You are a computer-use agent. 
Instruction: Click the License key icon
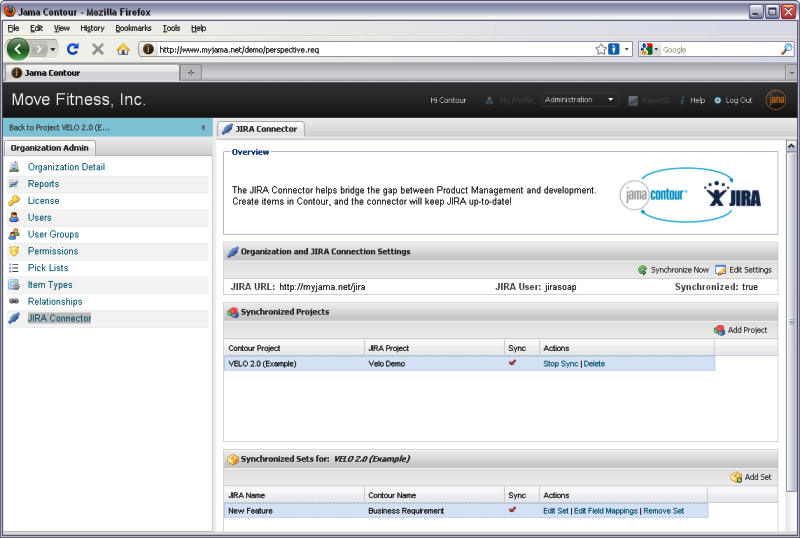[14, 200]
